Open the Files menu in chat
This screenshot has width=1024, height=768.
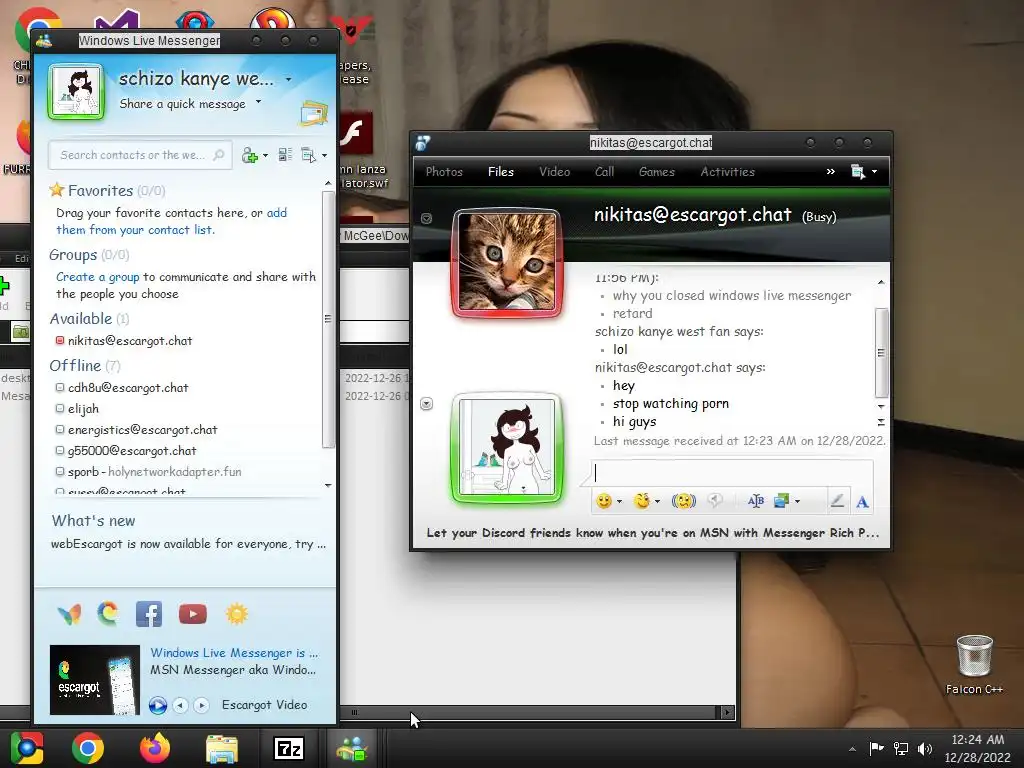coord(501,172)
